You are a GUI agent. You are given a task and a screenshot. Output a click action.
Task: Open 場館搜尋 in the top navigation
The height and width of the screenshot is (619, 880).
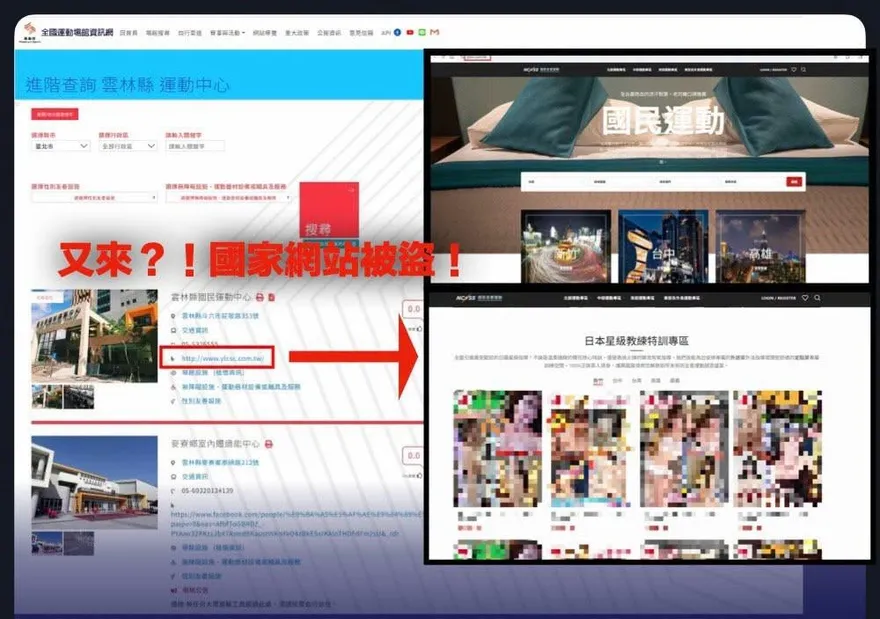coord(158,33)
